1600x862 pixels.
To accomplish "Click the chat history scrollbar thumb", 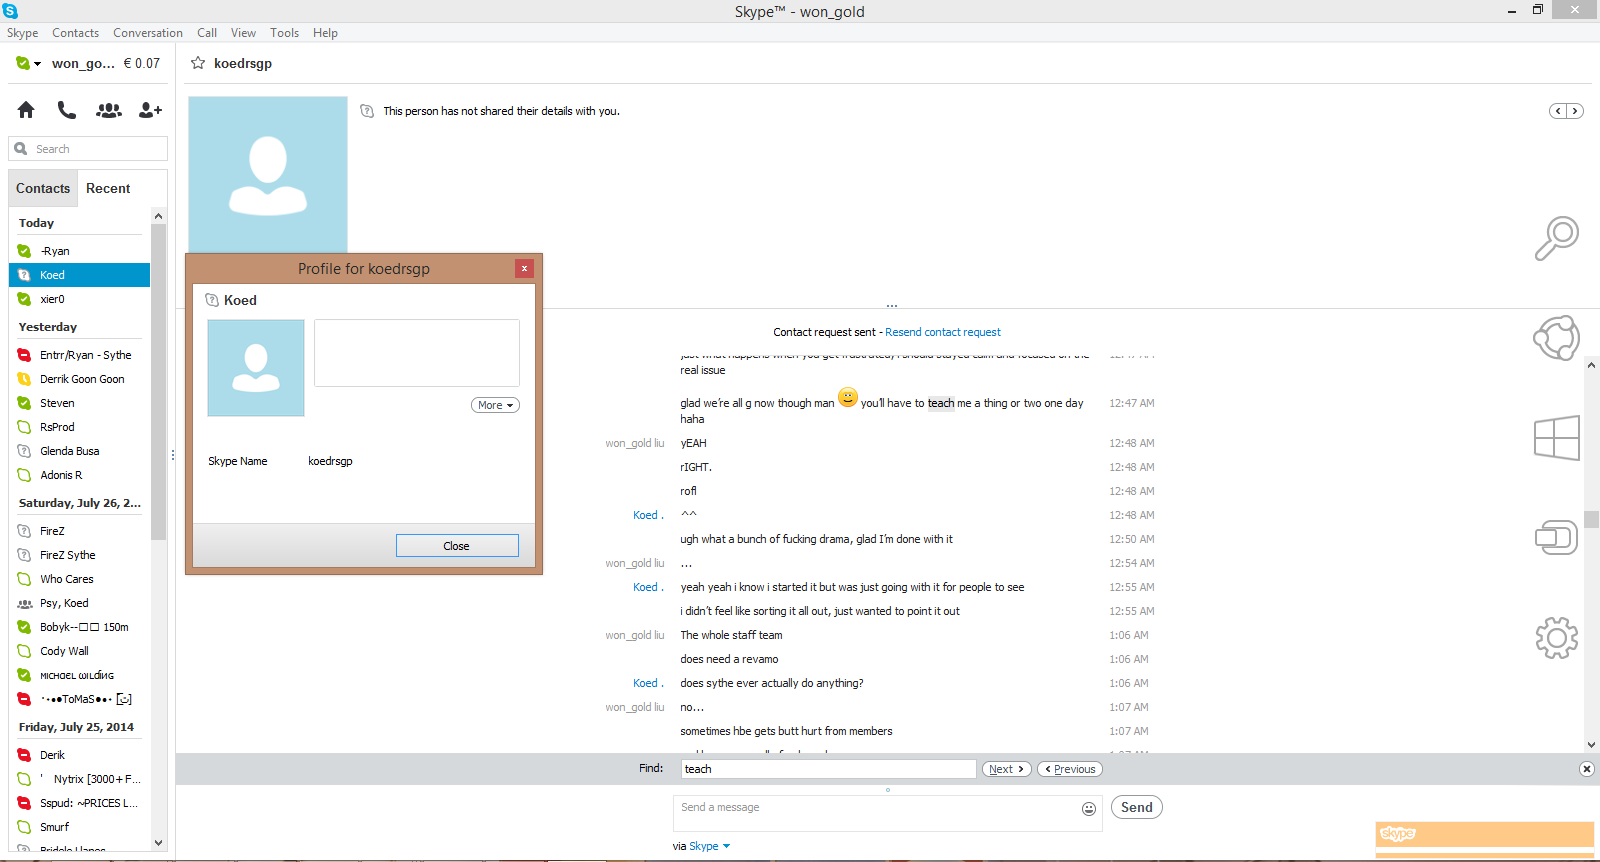I will (1591, 519).
